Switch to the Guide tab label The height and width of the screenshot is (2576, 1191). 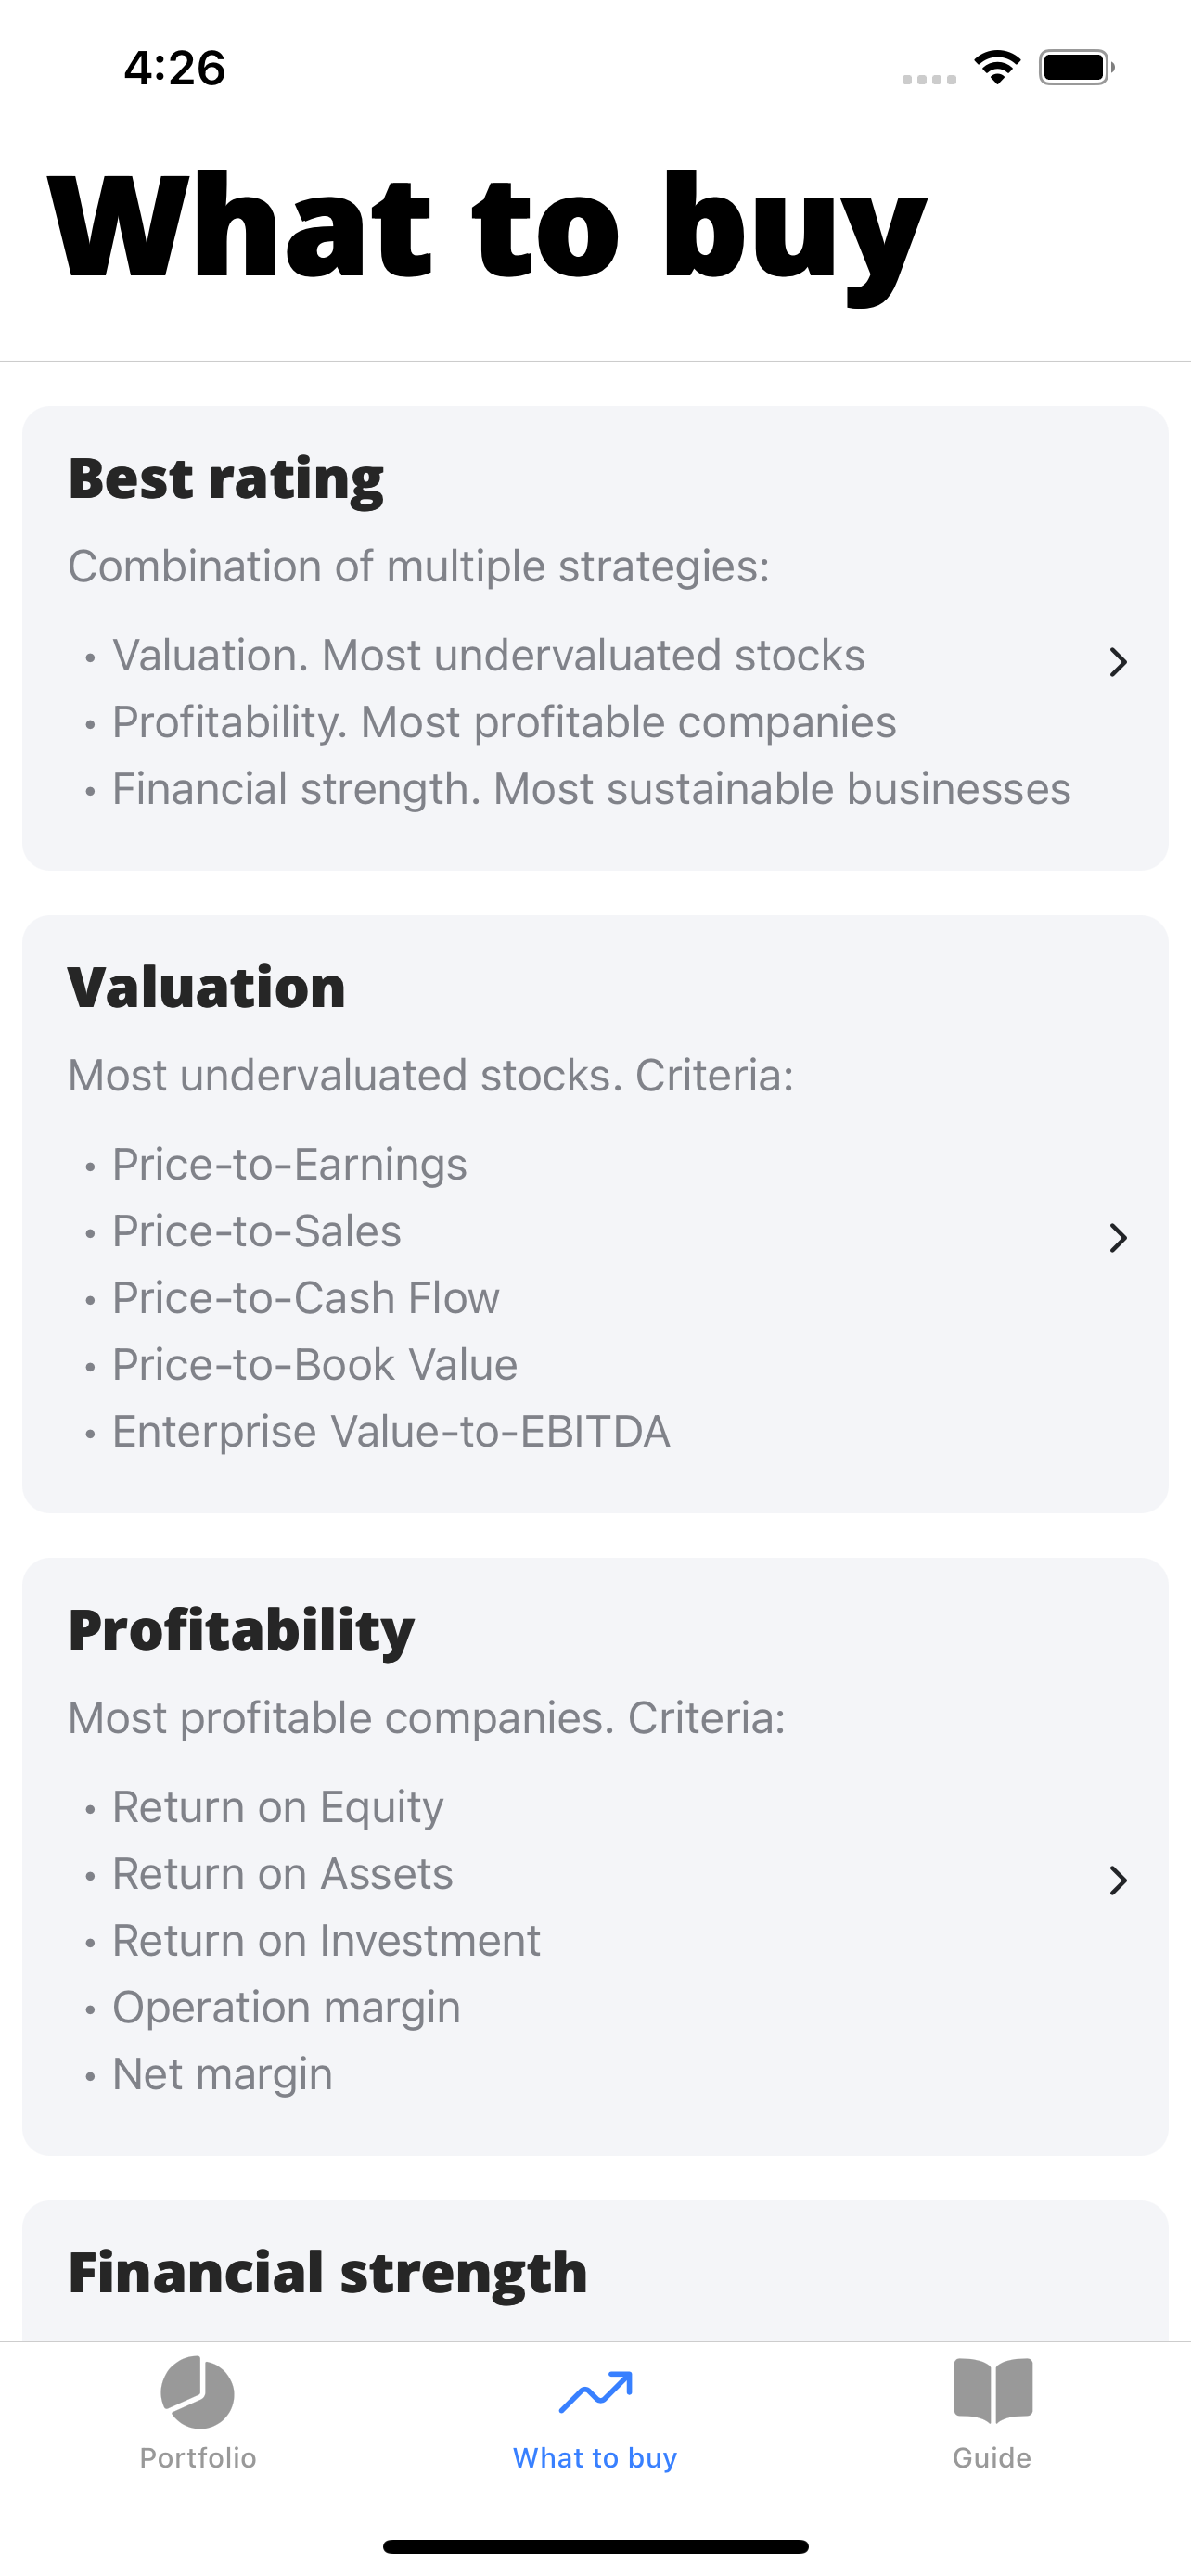992,2458
